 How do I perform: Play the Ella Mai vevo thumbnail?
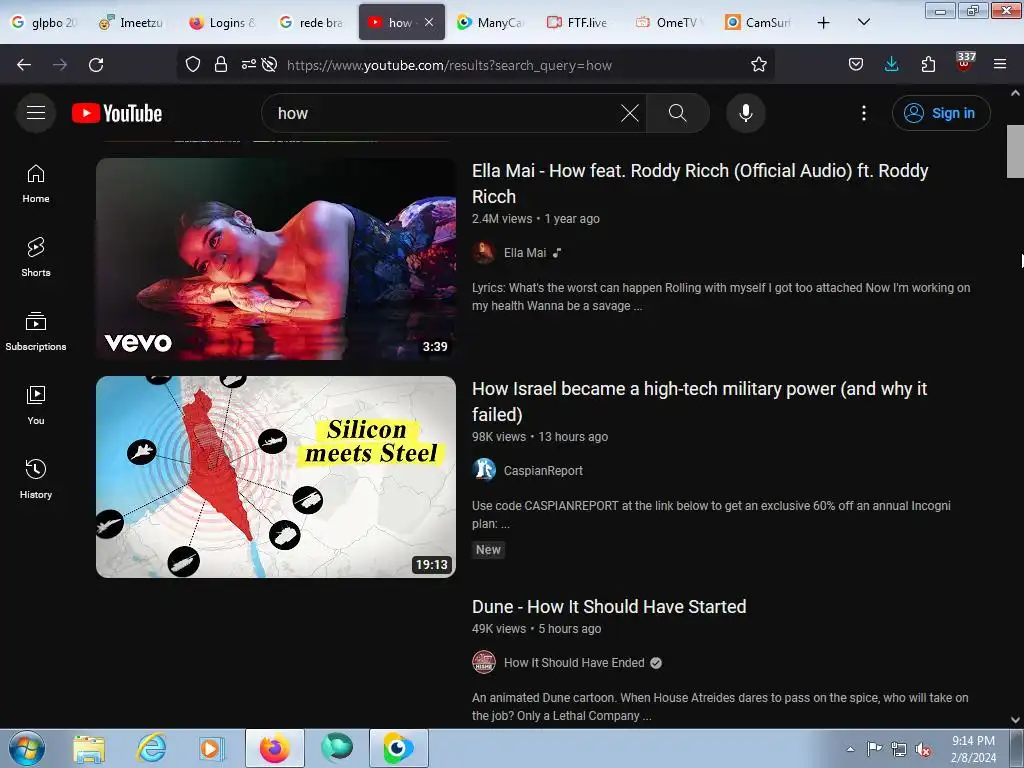pyautogui.click(x=276, y=259)
